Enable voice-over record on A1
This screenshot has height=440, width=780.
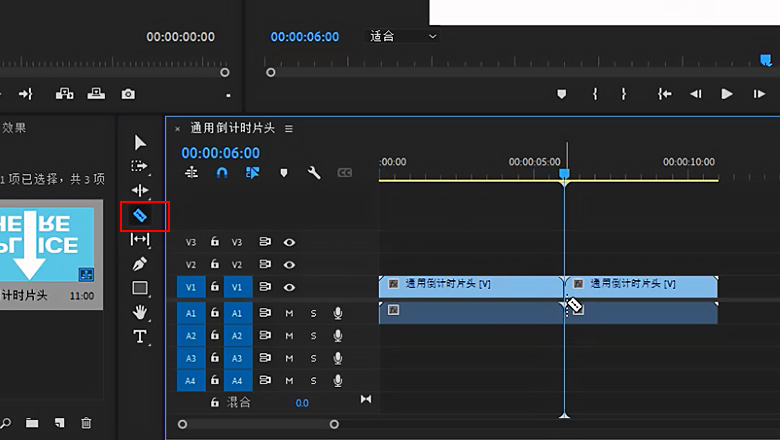pos(338,313)
